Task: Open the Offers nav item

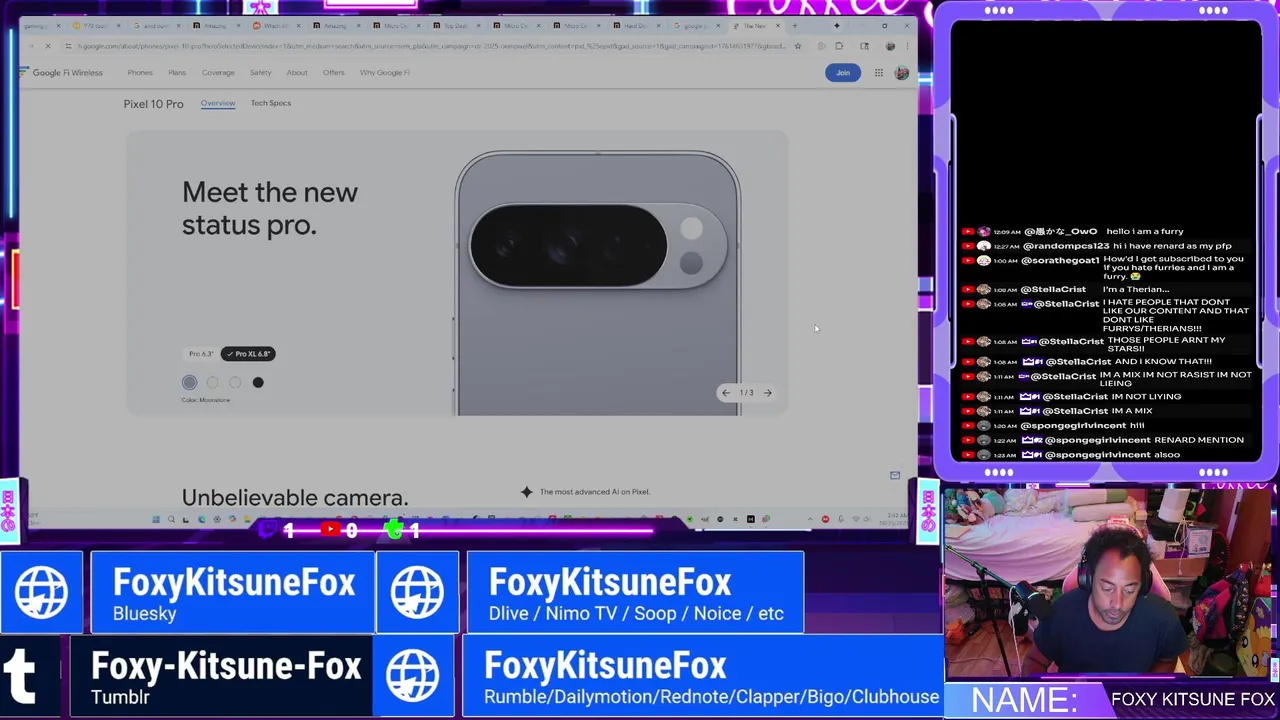Action: coord(333,72)
